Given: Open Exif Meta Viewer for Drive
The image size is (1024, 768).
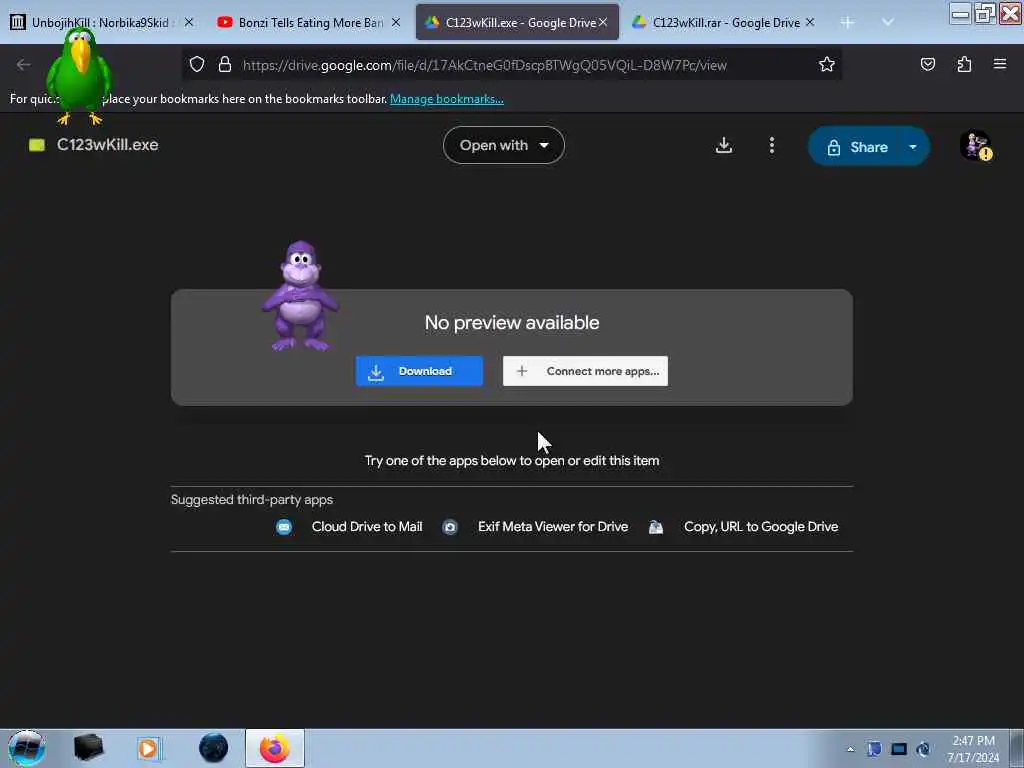Looking at the screenshot, I should point(553,526).
